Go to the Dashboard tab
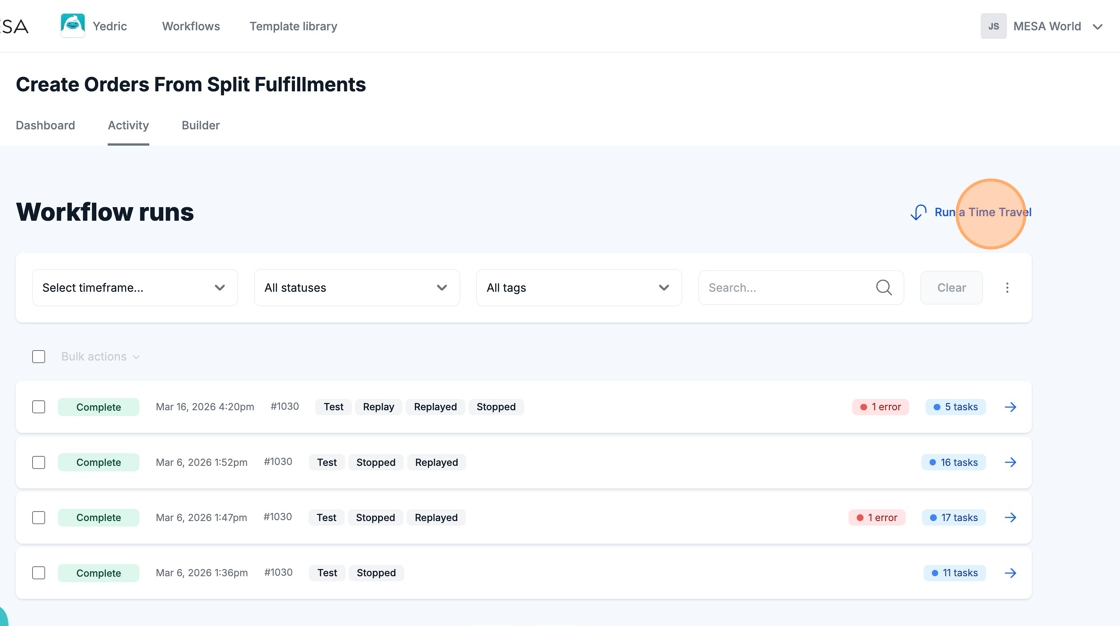 [x=45, y=126]
